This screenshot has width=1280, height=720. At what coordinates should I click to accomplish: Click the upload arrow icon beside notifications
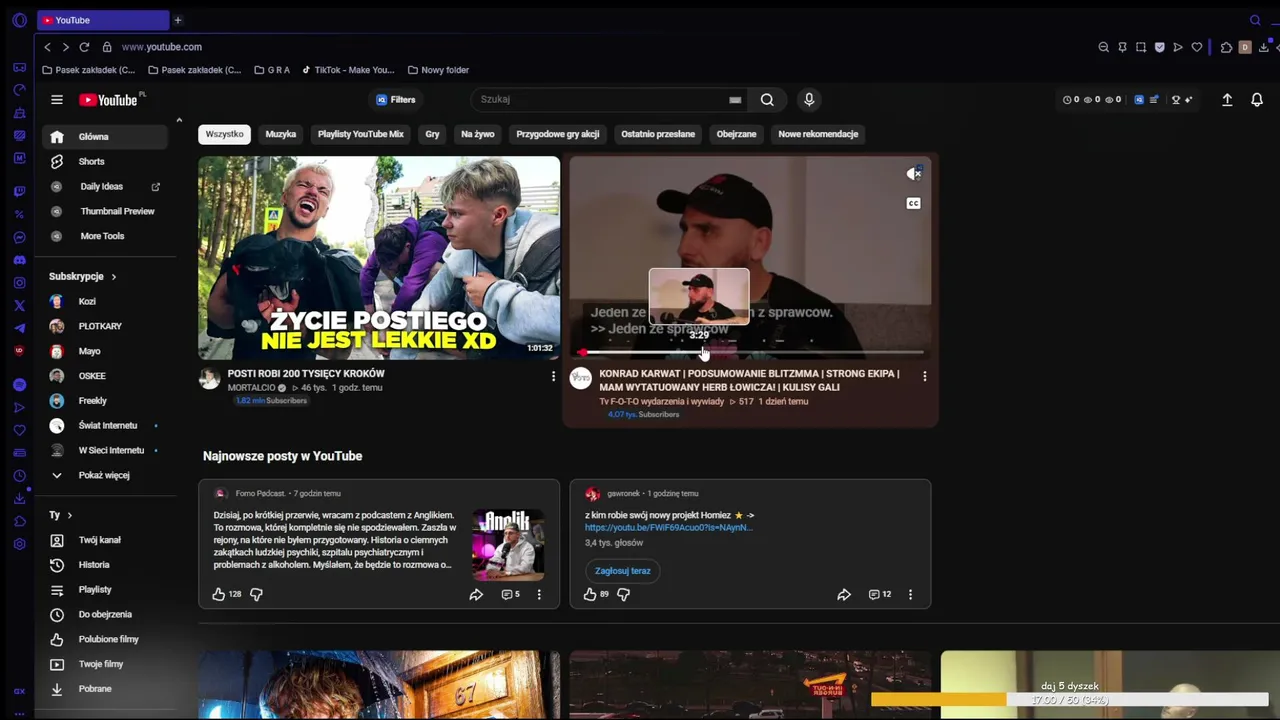1227,100
